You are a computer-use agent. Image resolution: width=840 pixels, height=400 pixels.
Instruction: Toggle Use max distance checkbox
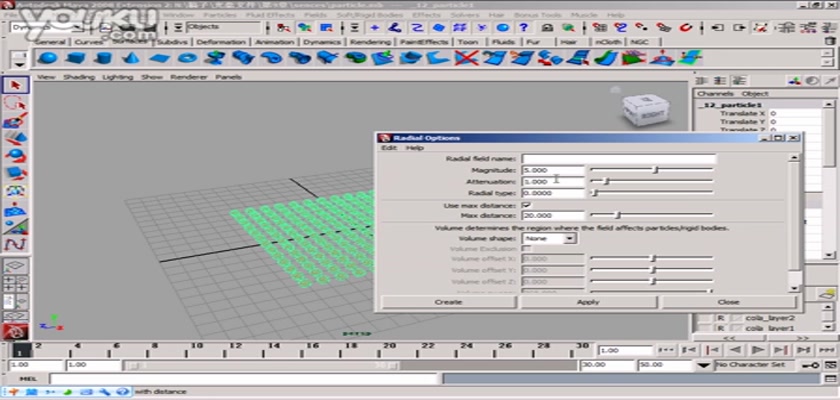[x=527, y=205]
